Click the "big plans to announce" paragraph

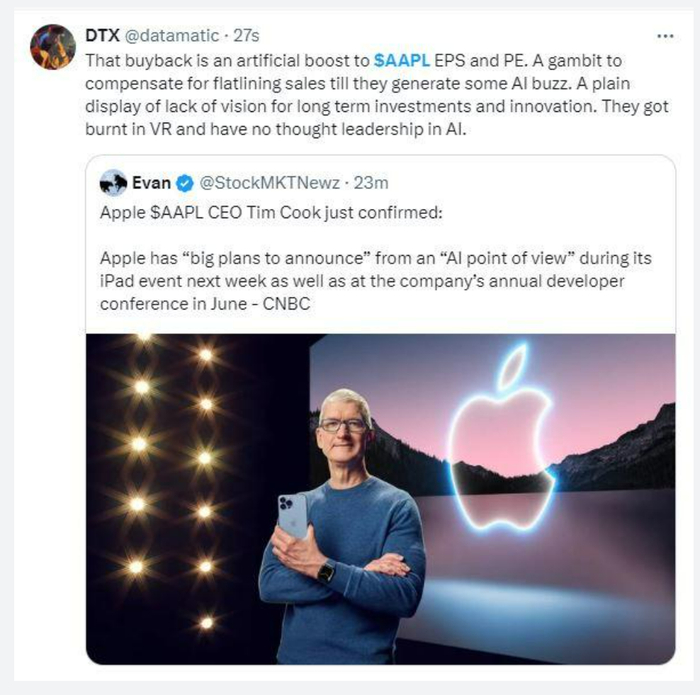(x=375, y=281)
